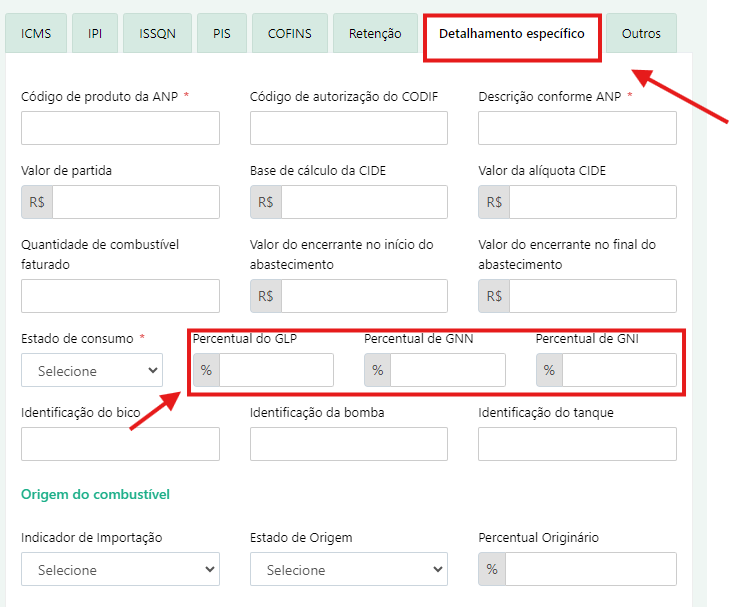Focus the Percentual Originário input

point(591,569)
